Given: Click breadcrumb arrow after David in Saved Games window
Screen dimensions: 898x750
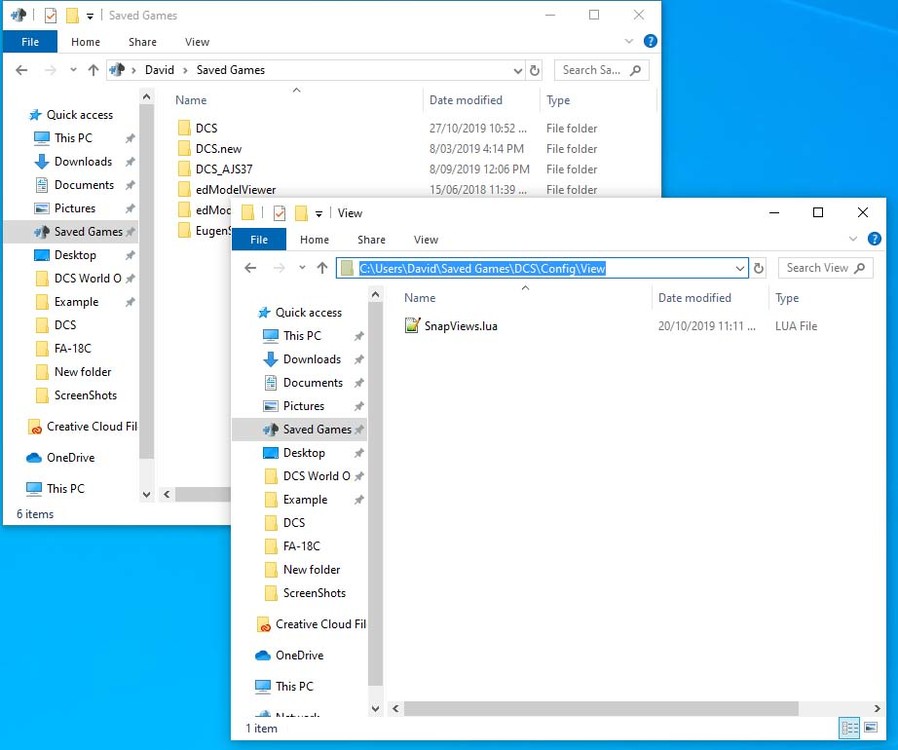Looking at the screenshot, I should (185, 70).
